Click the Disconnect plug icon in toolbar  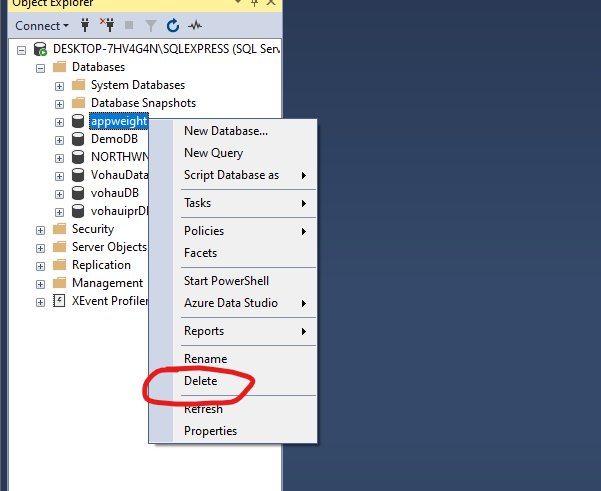tap(108, 25)
